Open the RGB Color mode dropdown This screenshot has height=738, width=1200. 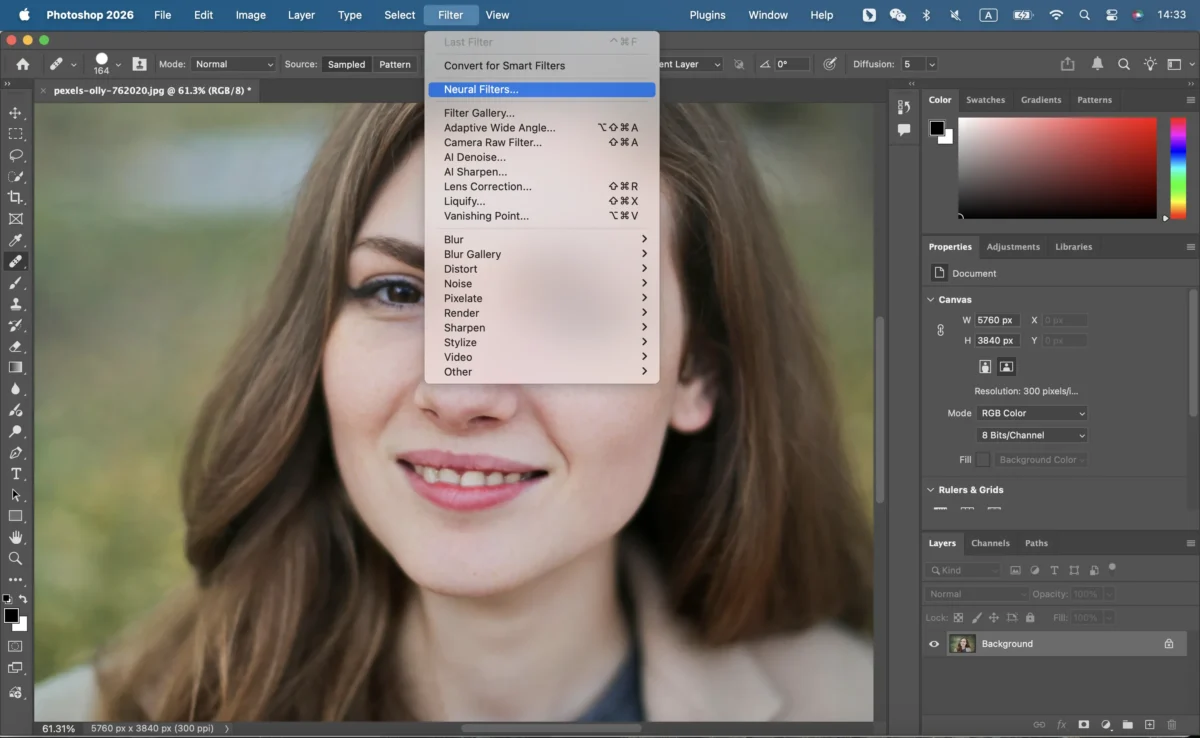click(1032, 413)
